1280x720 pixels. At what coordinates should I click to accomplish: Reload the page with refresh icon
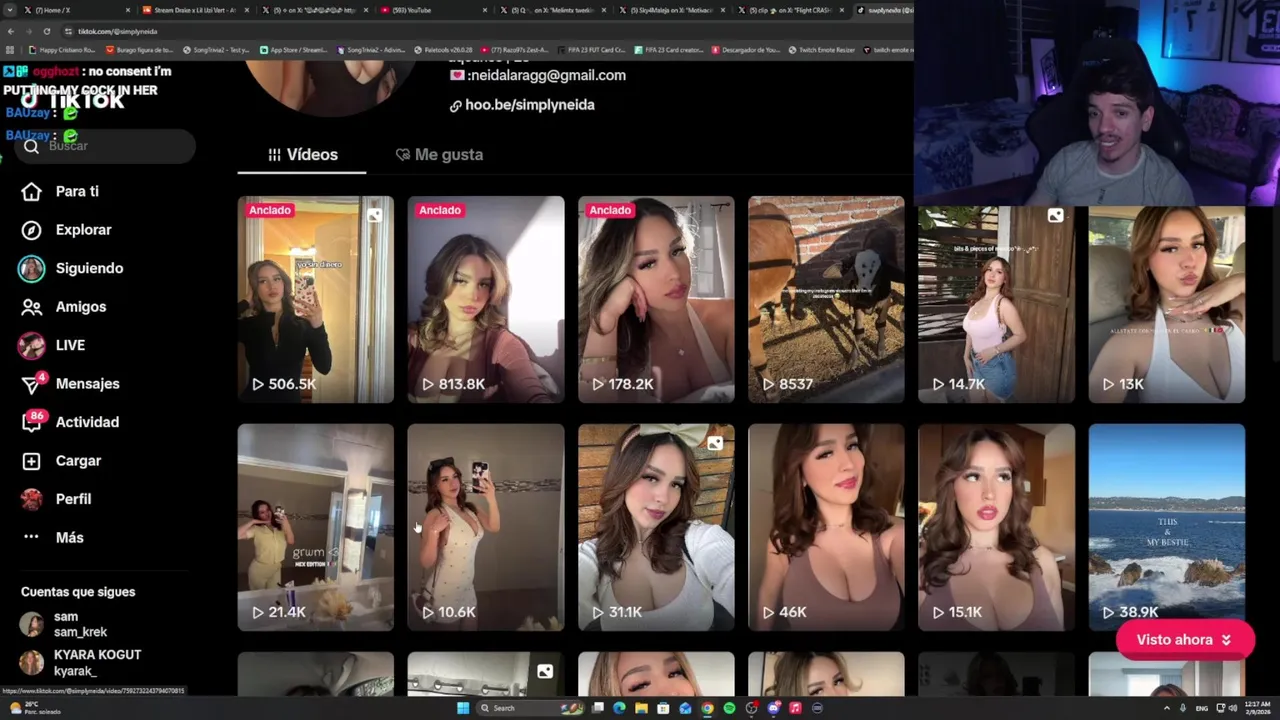coord(46,31)
